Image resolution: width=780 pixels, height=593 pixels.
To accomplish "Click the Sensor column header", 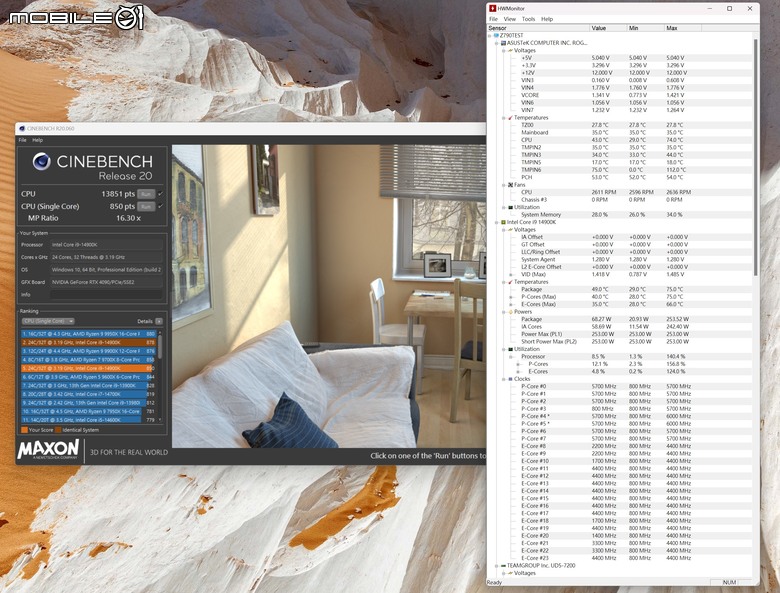I will tap(538, 28).
